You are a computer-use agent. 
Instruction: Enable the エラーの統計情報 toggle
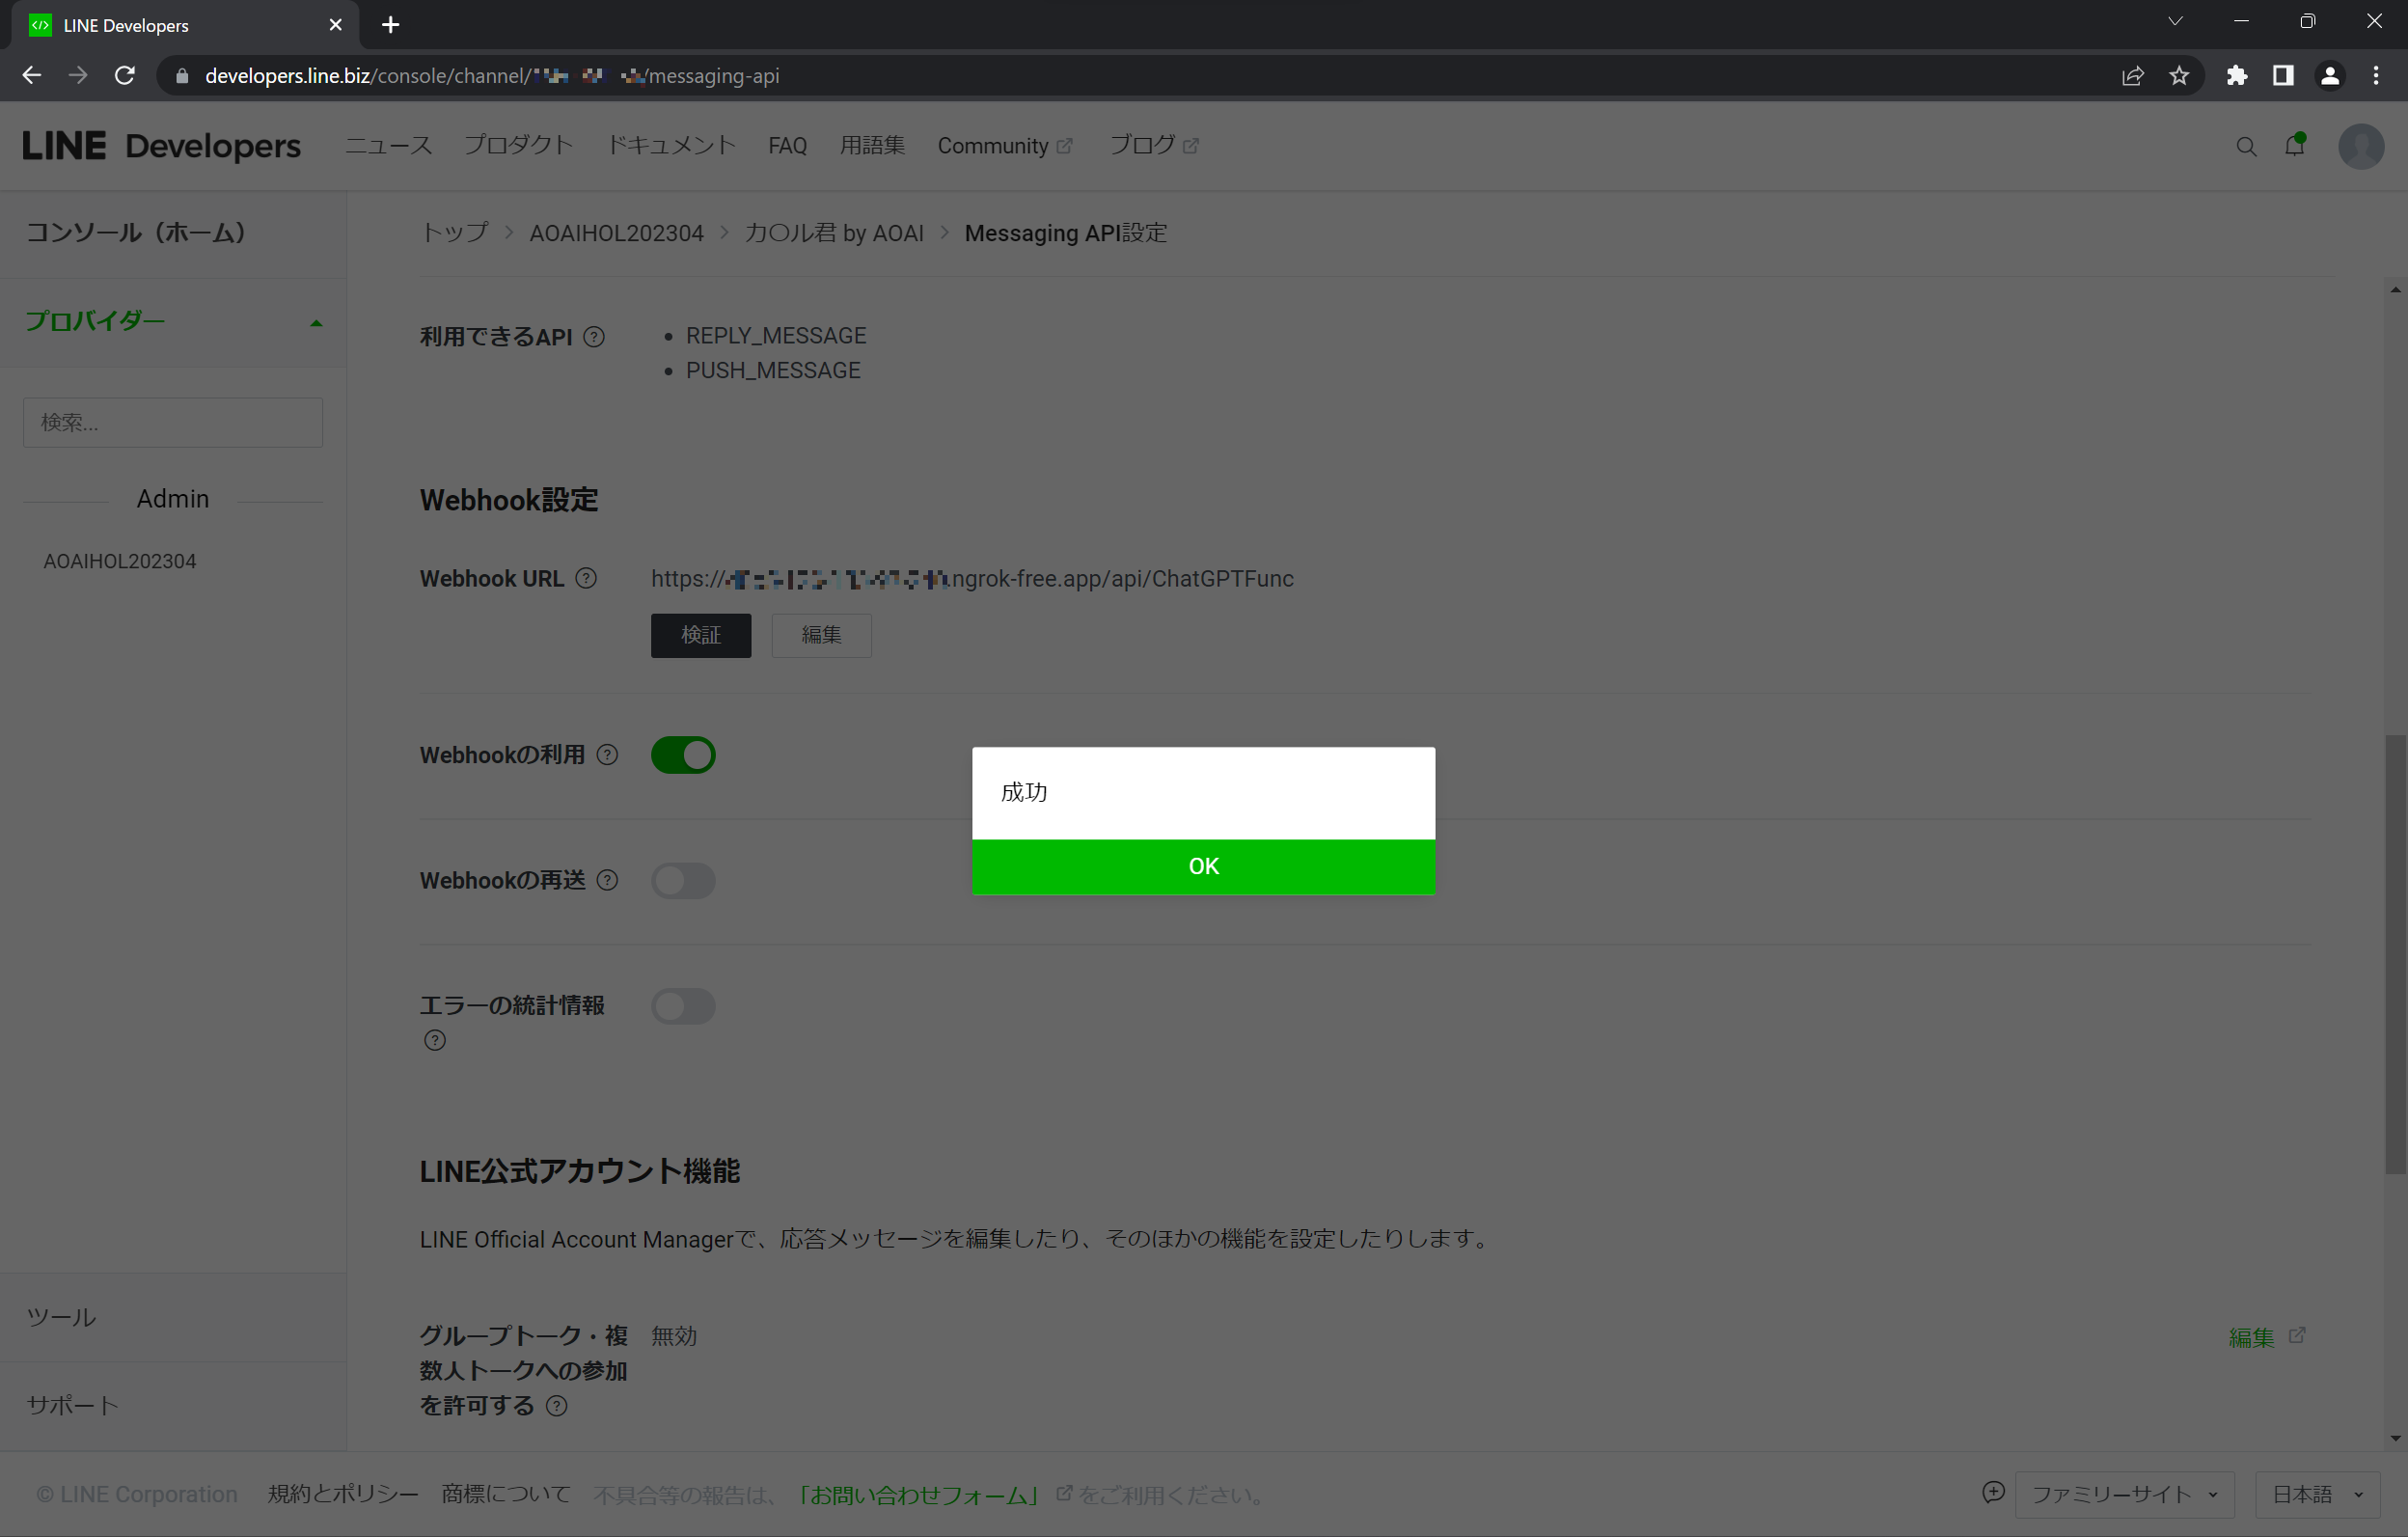pyautogui.click(x=684, y=1006)
